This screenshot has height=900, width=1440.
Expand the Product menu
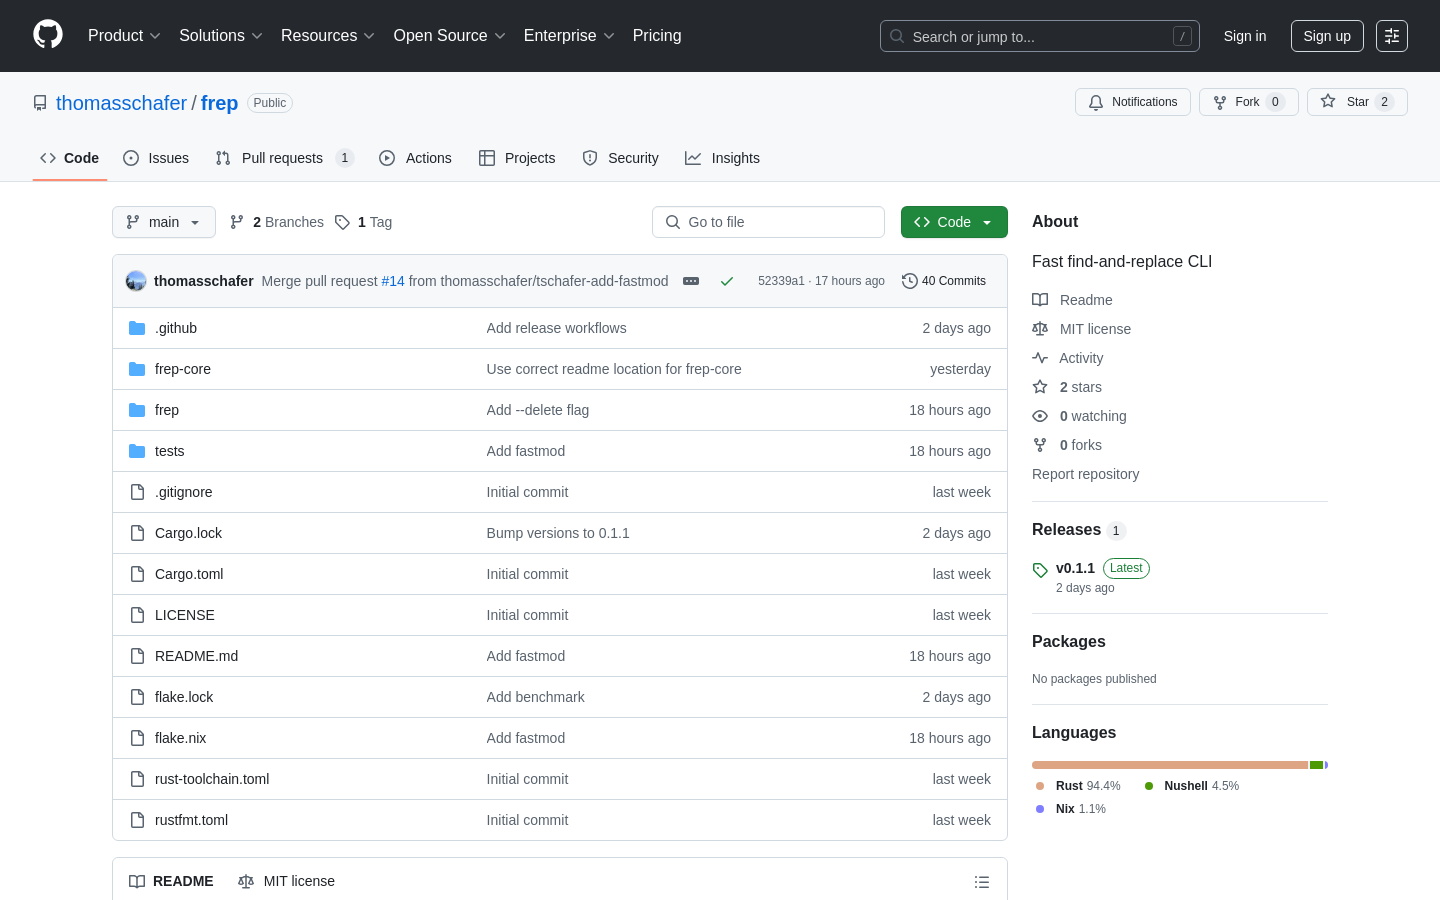click(124, 36)
